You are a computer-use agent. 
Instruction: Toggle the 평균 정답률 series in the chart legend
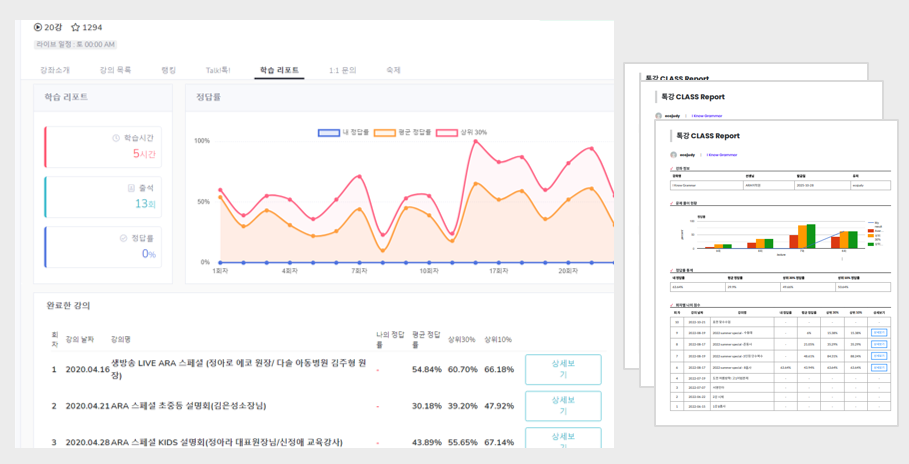click(402, 132)
